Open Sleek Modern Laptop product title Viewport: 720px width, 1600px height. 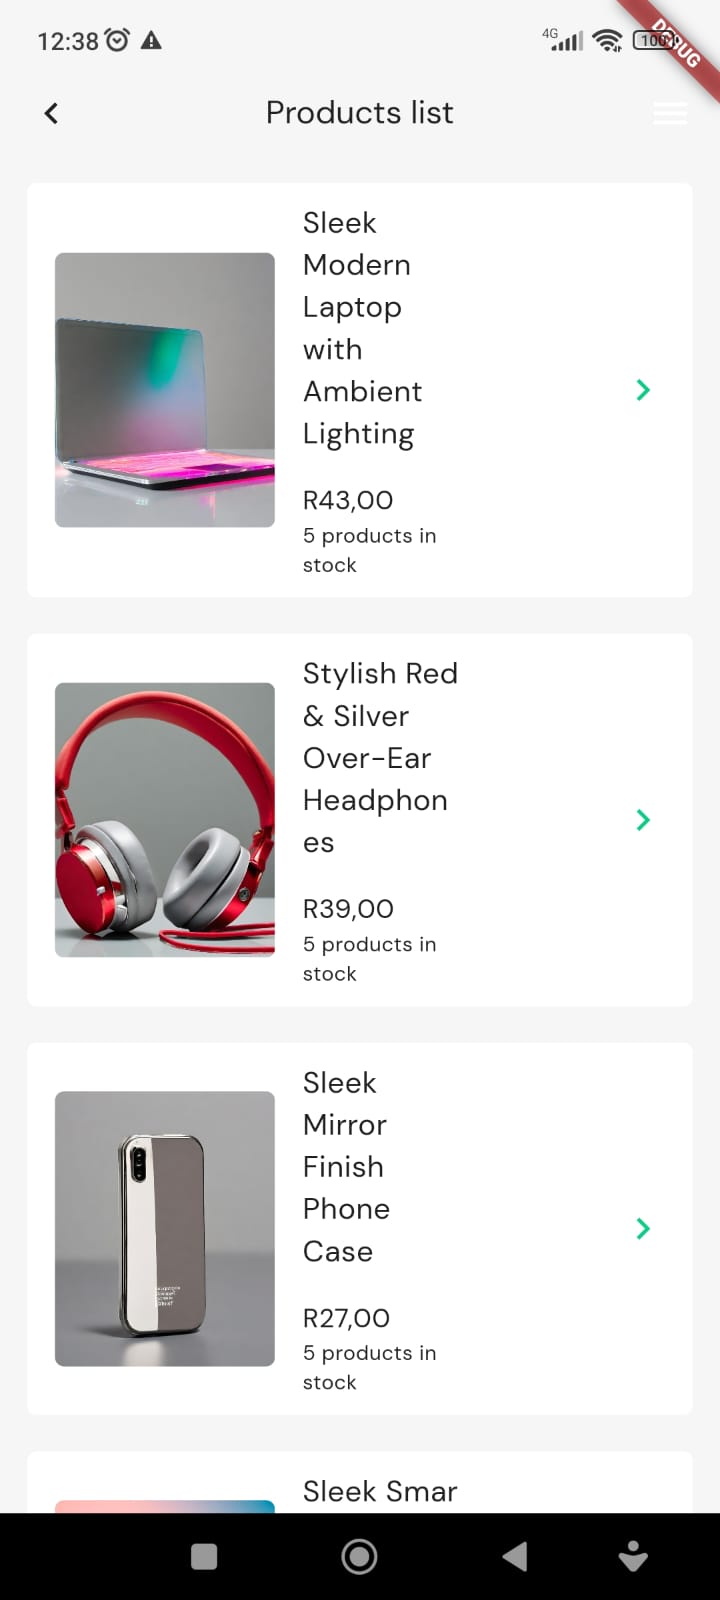362,328
